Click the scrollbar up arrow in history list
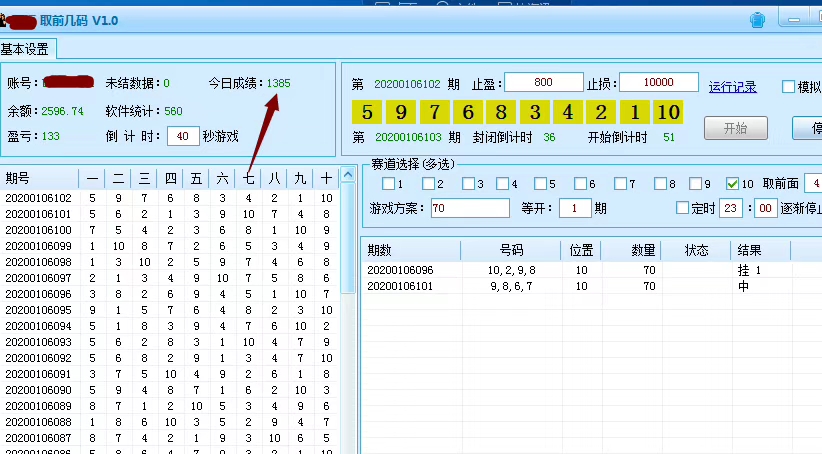822x454 pixels. [348, 175]
